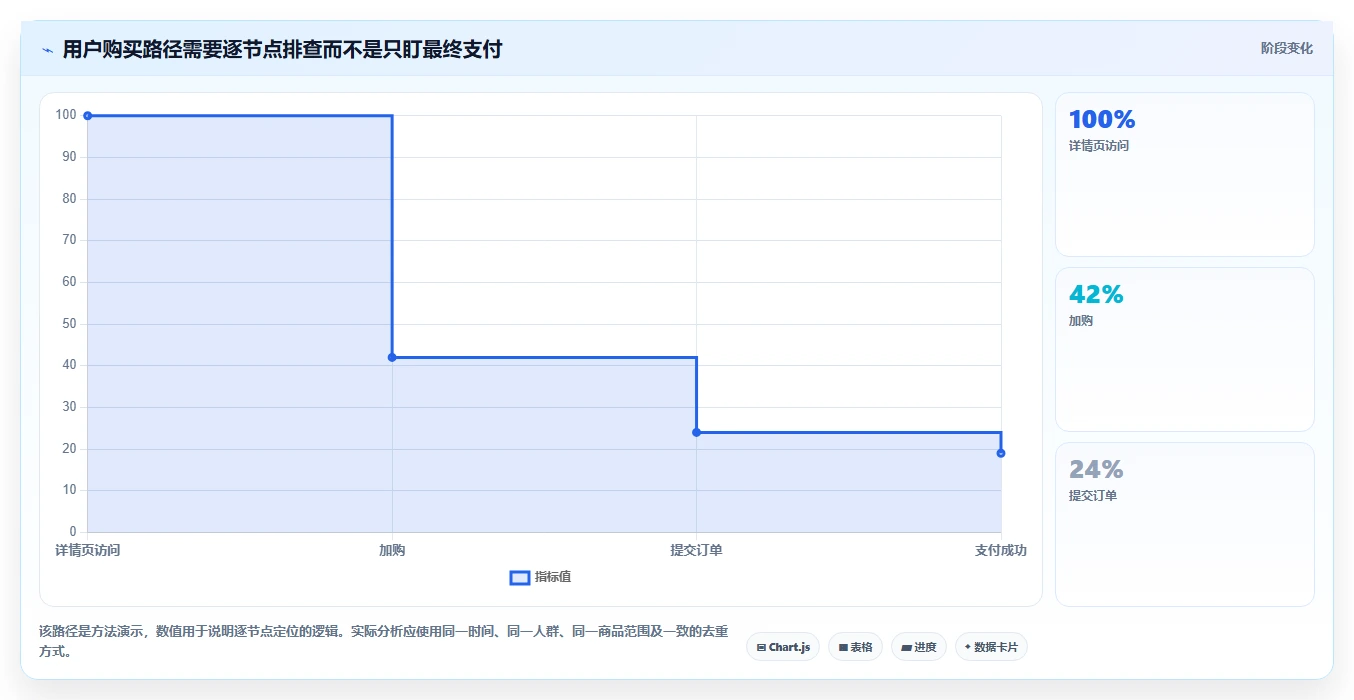Viewport: 1354px width, 700px height.
Task: Click the lightning icon beside the title
Action: [x=47, y=50]
